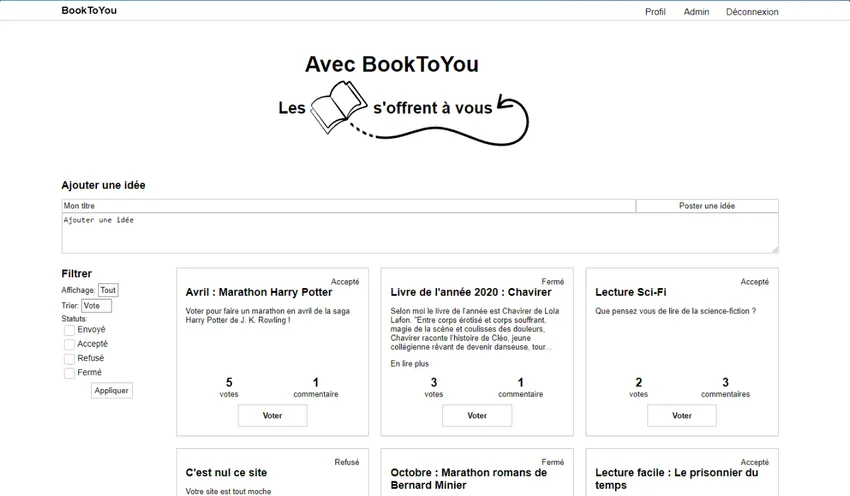Image resolution: width=850 pixels, height=496 pixels.
Task: Vote for Avril Marathon Harry Potter
Action: tap(272, 416)
